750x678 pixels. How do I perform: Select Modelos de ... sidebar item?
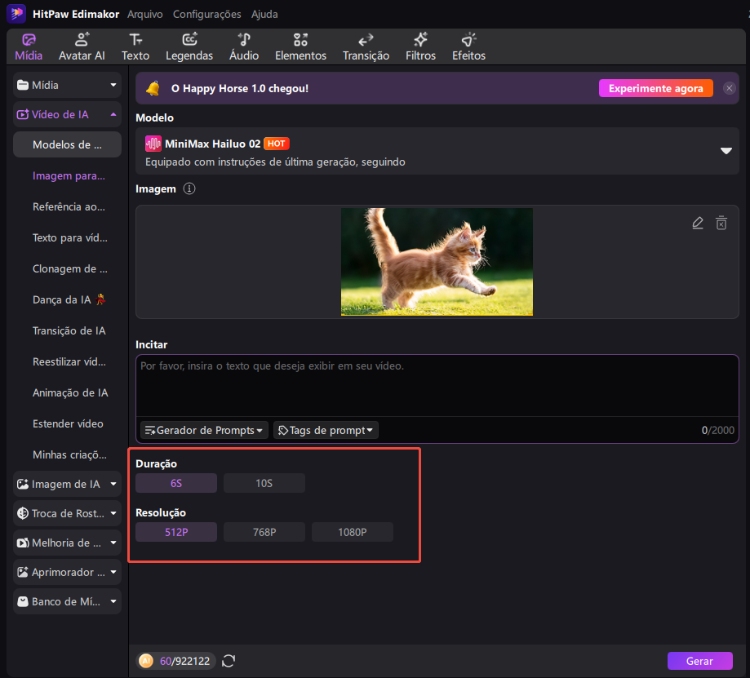[x=67, y=144]
